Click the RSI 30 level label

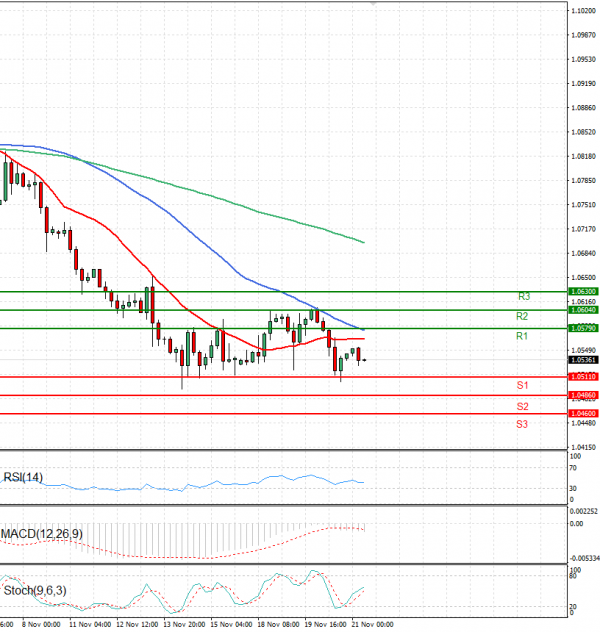click(573, 489)
